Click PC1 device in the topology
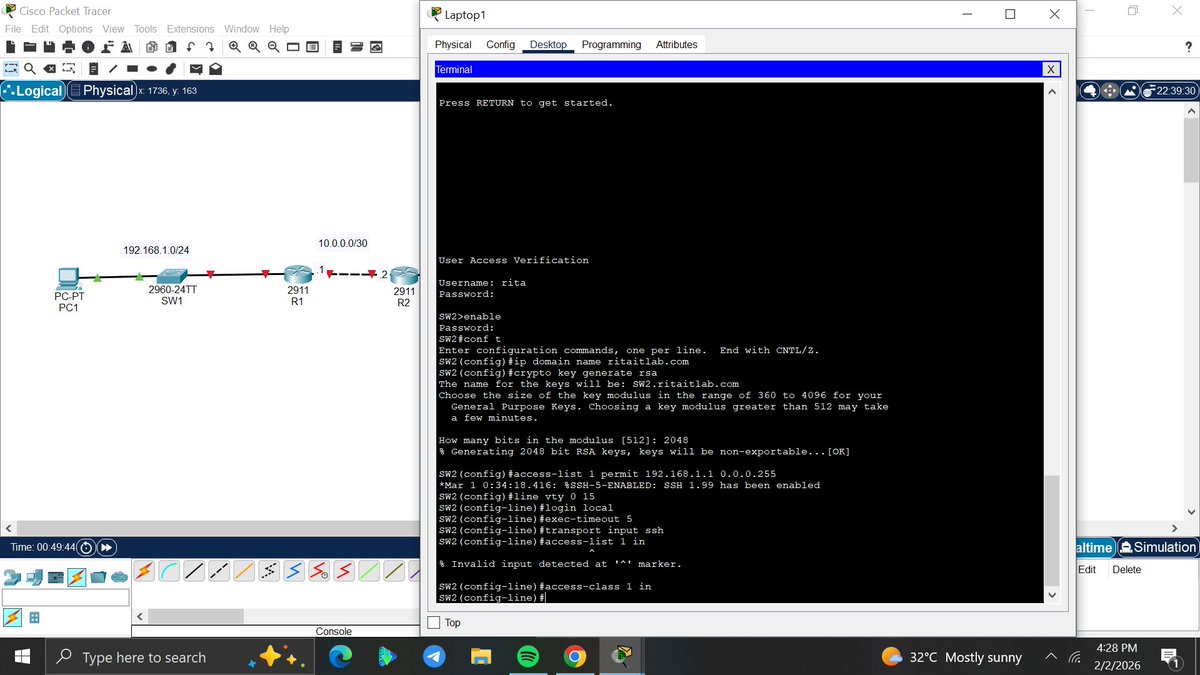The height and width of the screenshot is (675, 1200). [68, 276]
